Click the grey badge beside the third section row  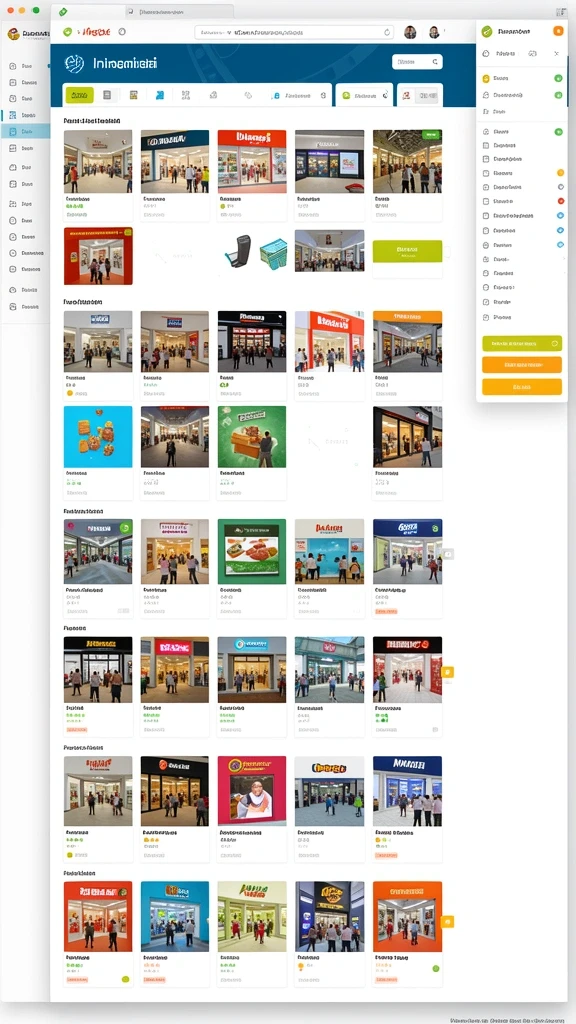[x=449, y=554]
